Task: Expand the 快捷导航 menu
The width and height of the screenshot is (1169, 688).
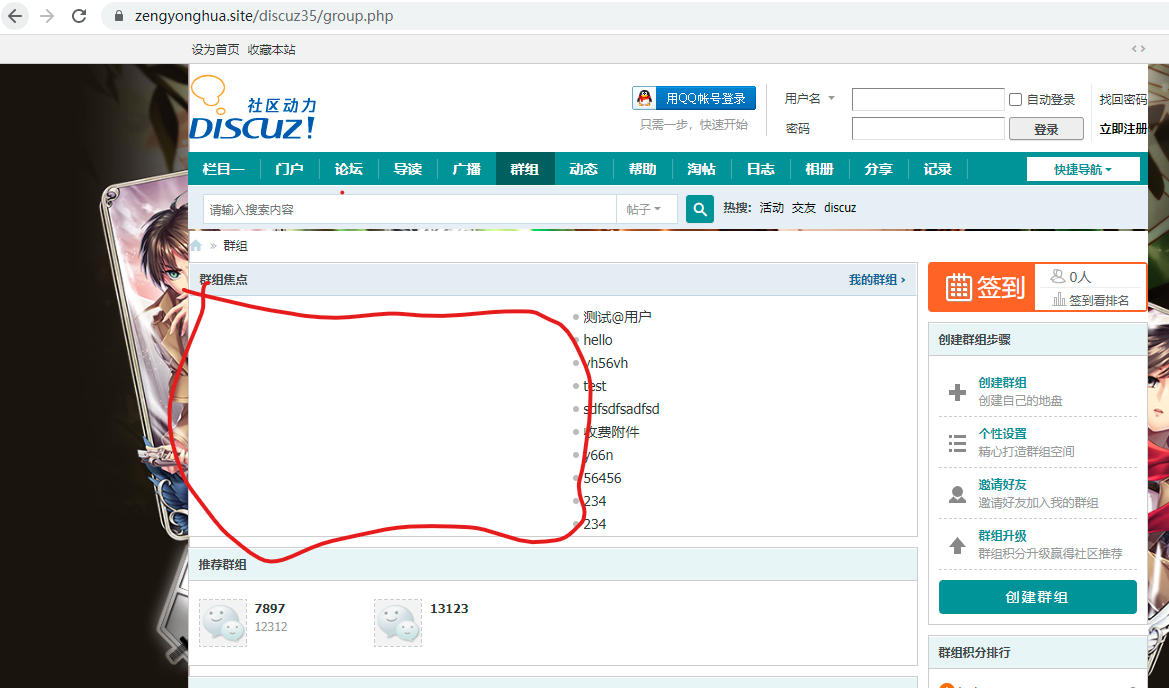Action: [1083, 169]
